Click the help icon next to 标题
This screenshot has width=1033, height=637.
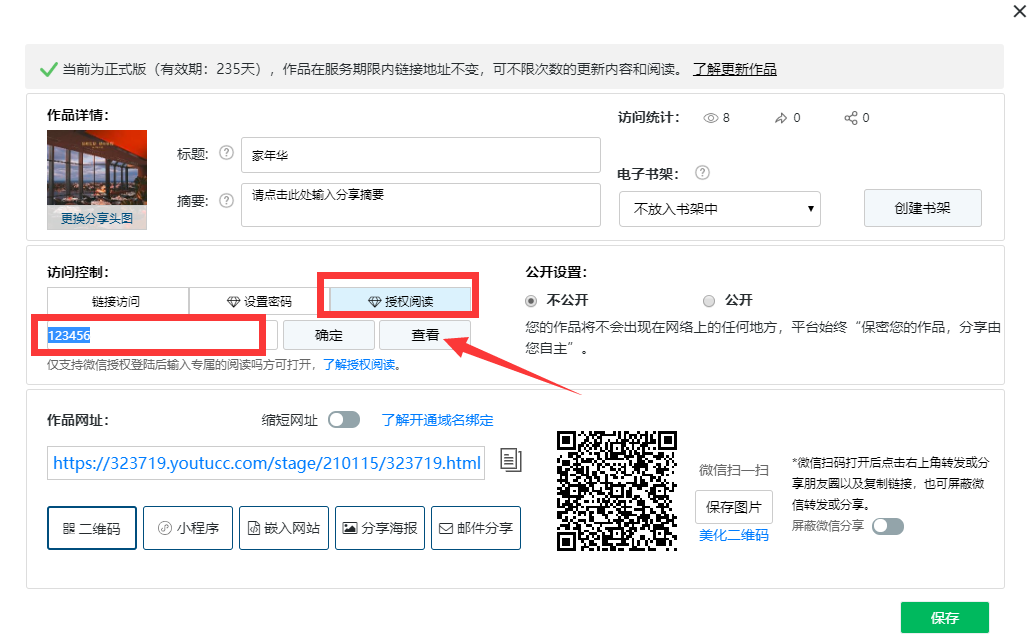point(226,153)
